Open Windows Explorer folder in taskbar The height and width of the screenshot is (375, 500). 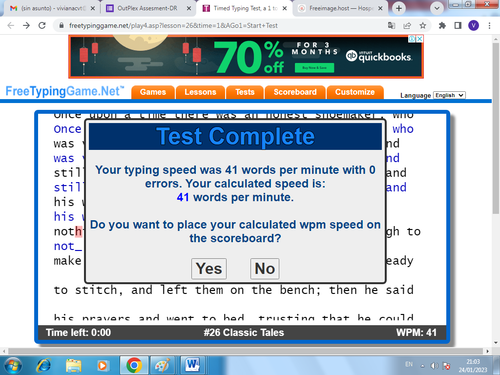pyautogui.click(x=73, y=366)
